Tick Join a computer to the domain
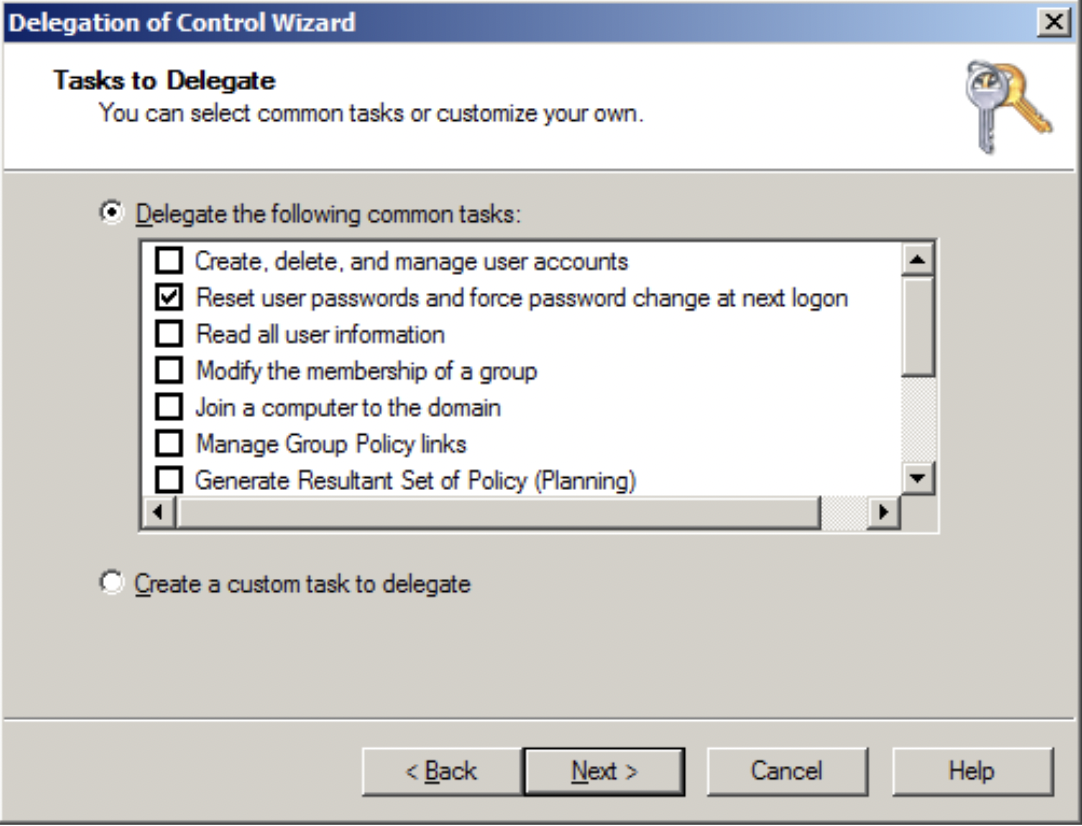1082x826 pixels. click(x=169, y=407)
